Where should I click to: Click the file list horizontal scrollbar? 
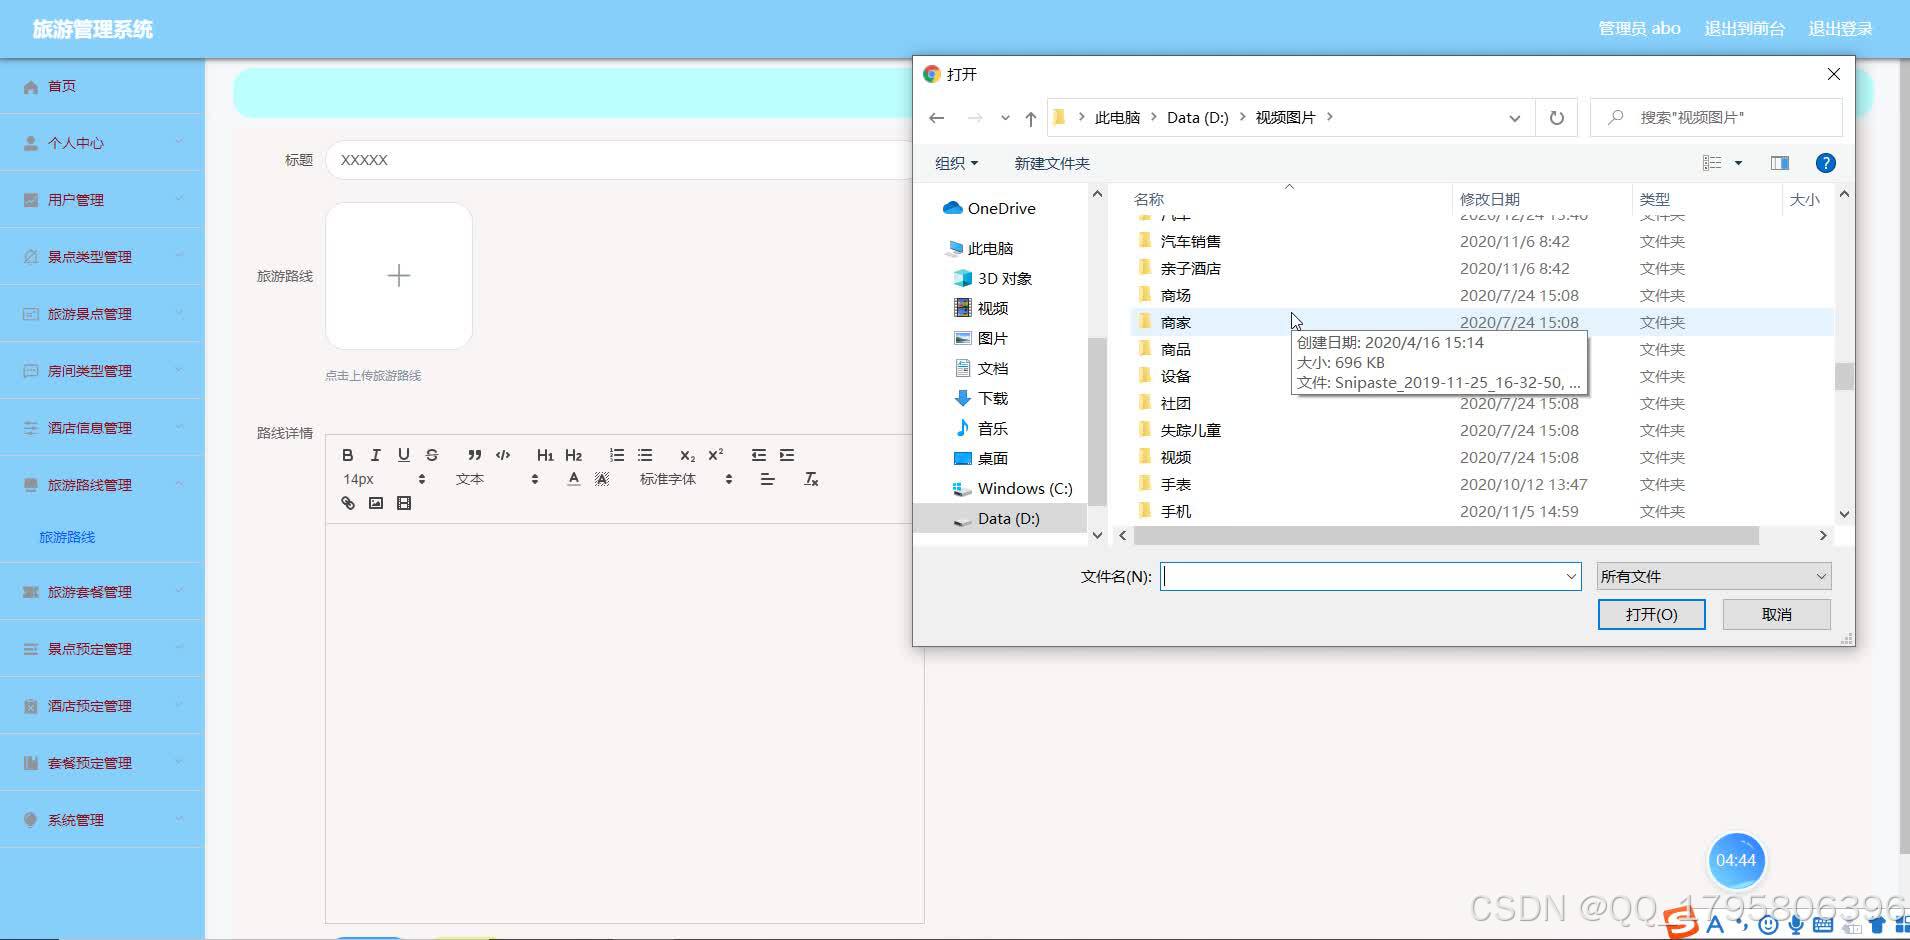pyautogui.click(x=1446, y=535)
